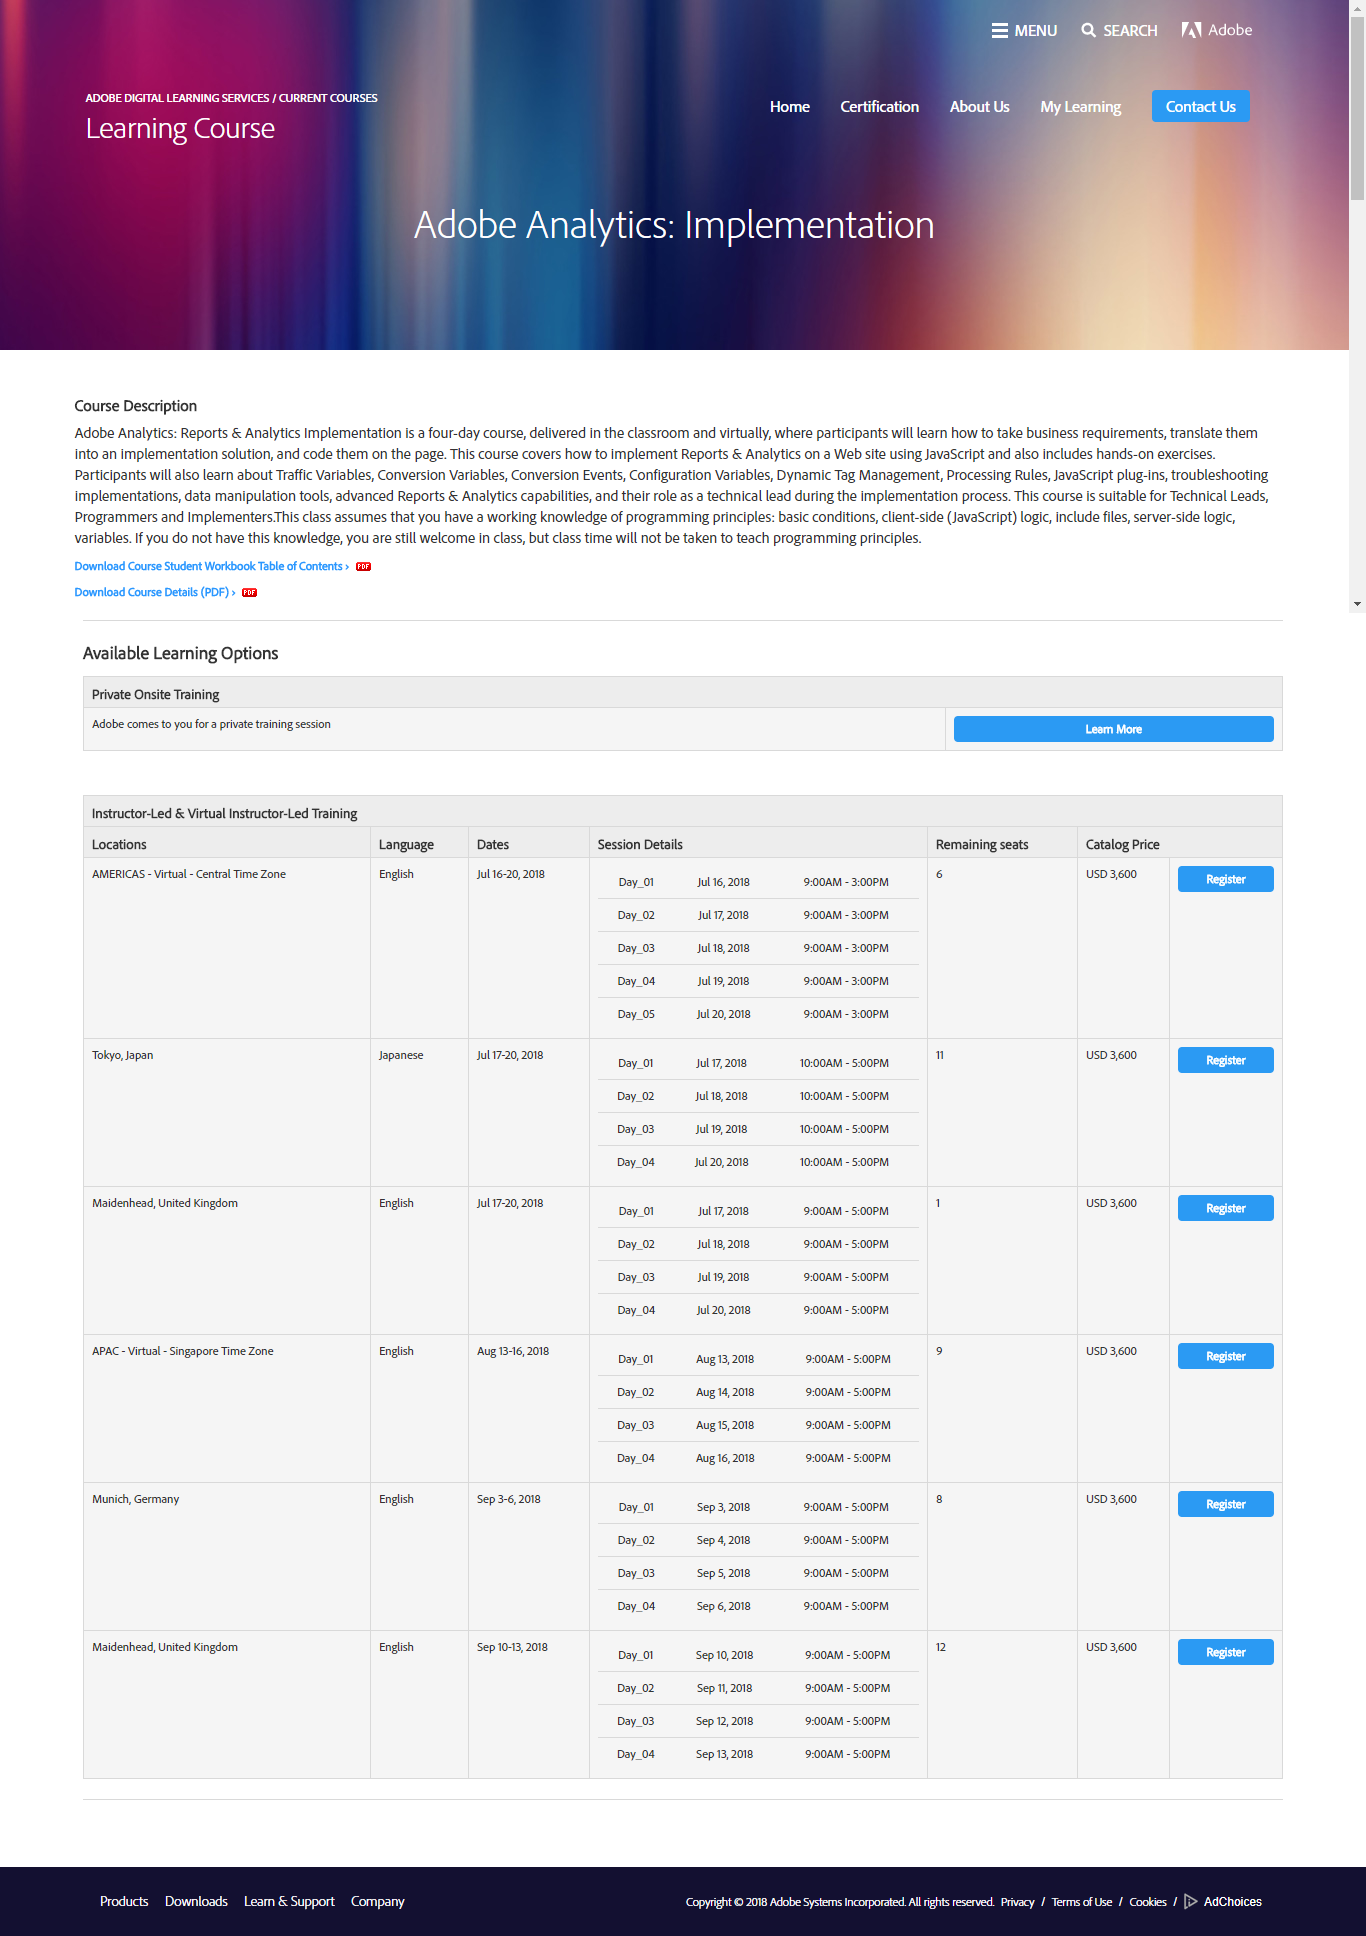Click the 'Adobe Analytics: Implementation' page title

[674, 225]
